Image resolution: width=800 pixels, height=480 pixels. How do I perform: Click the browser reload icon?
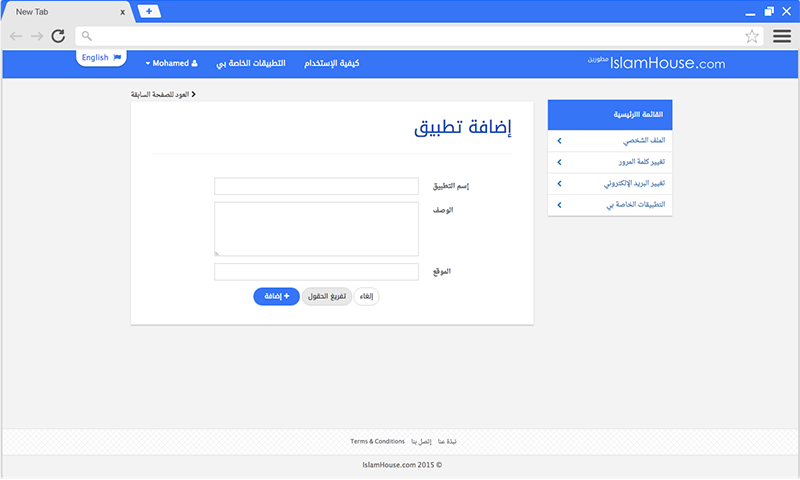58,36
